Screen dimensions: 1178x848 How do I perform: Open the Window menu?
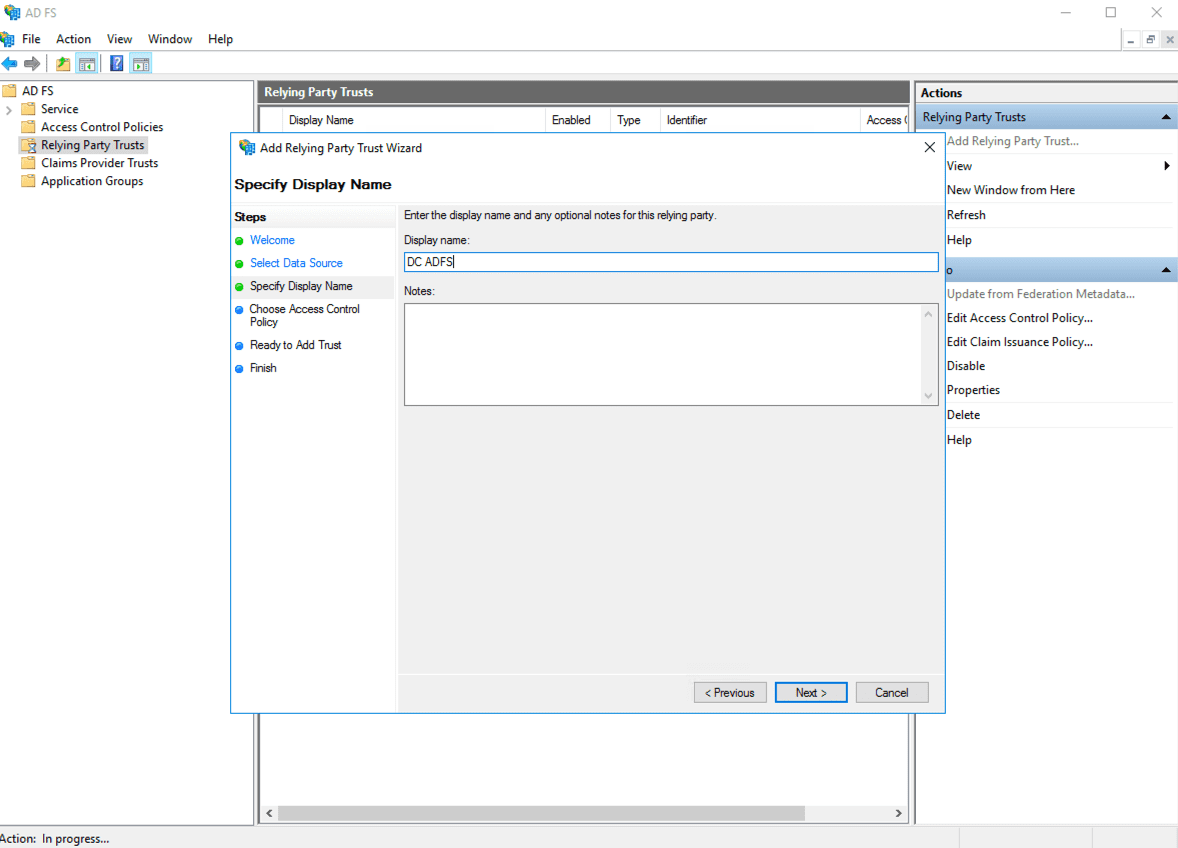click(x=169, y=39)
